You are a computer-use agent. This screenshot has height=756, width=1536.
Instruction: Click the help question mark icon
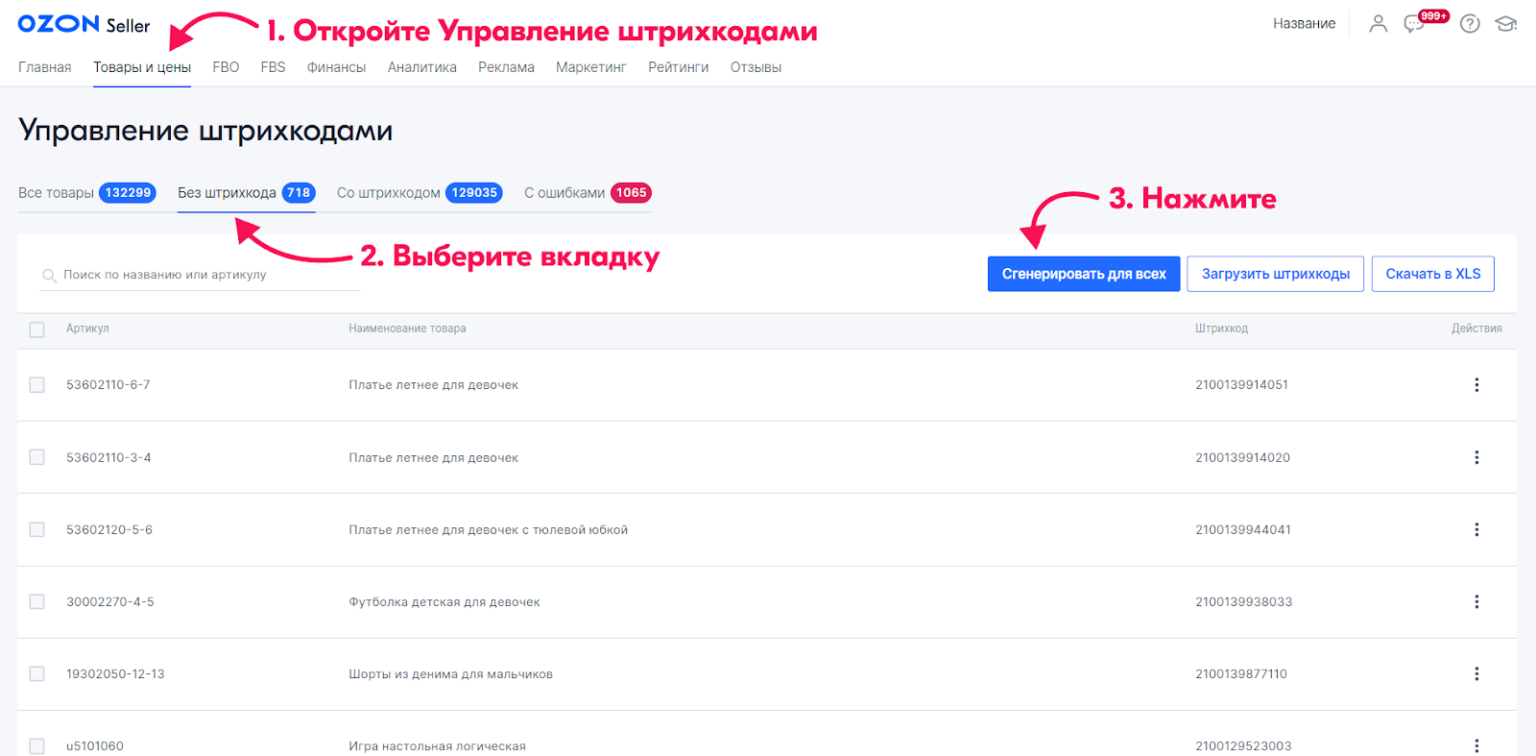tap(1469, 23)
